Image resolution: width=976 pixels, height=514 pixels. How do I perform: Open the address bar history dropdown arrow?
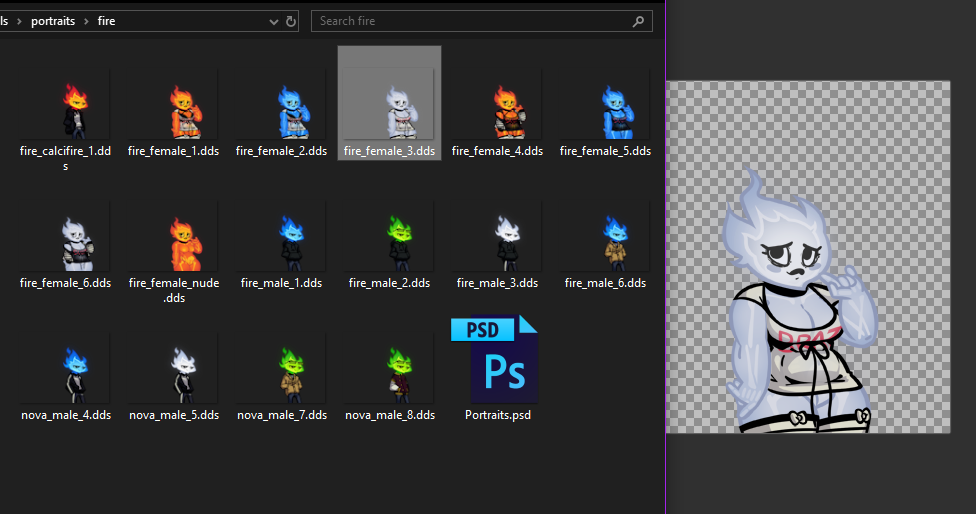point(273,21)
